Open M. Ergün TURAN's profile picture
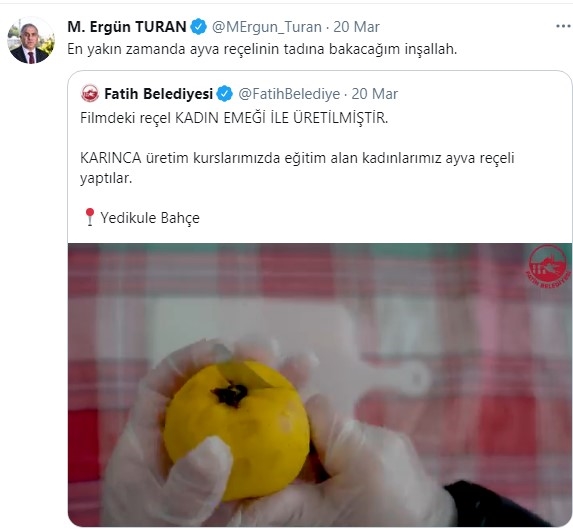The height and width of the screenshot is (530, 573). point(31,41)
